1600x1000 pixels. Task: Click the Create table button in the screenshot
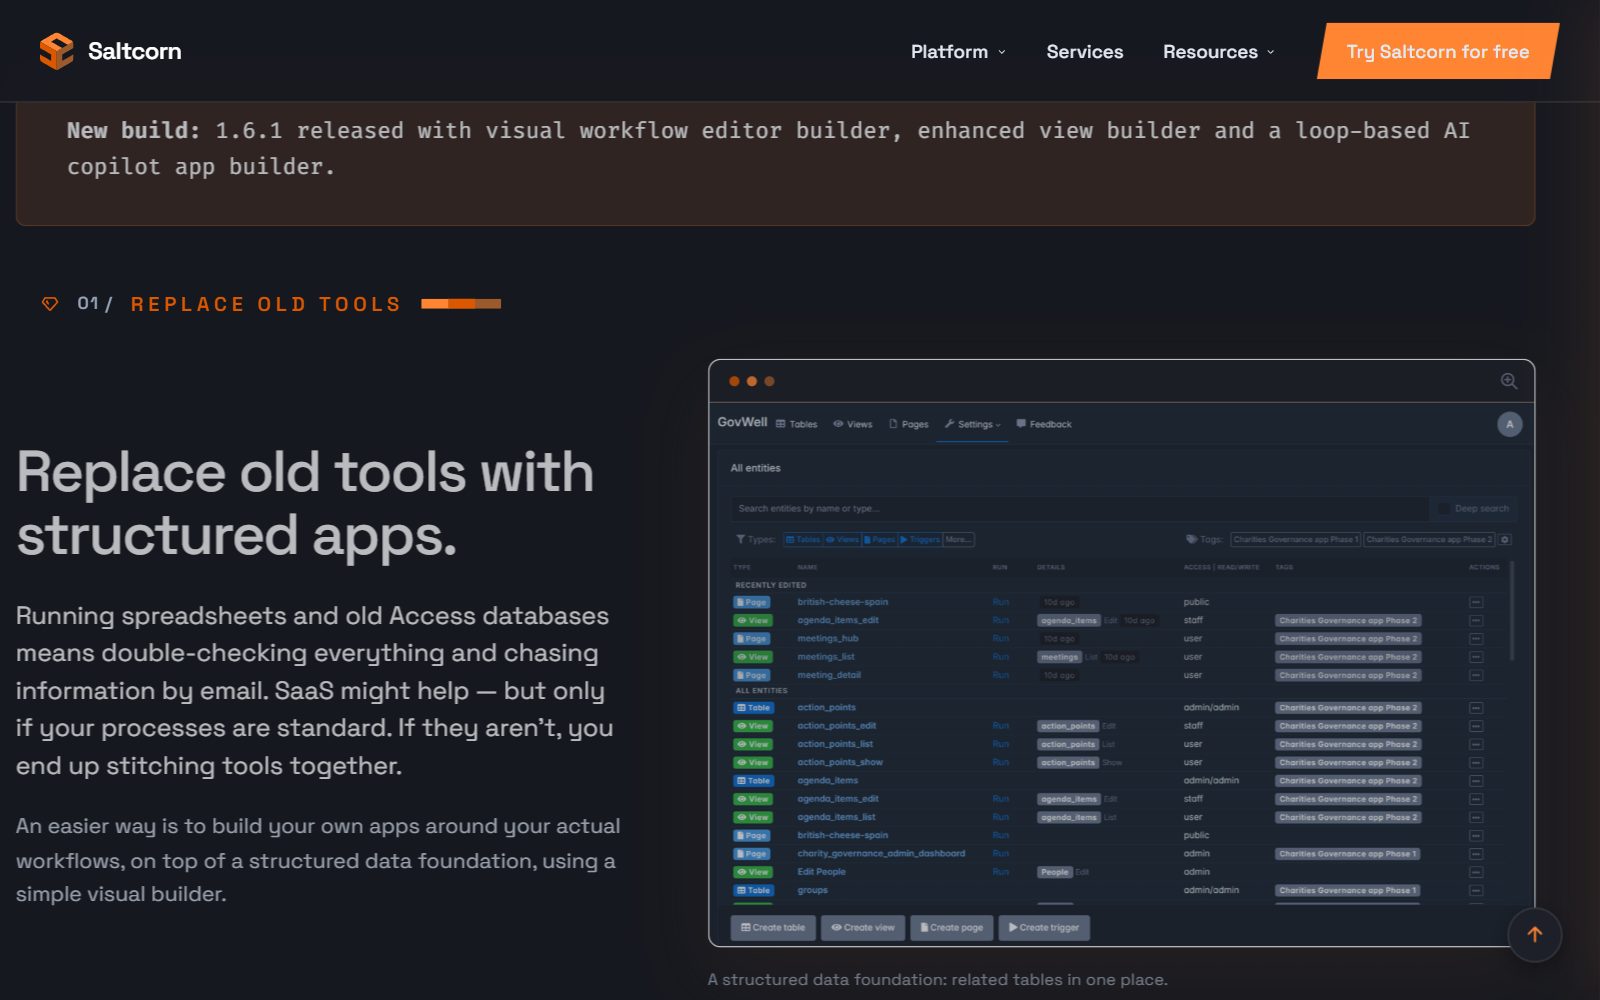pyautogui.click(x=773, y=928)
